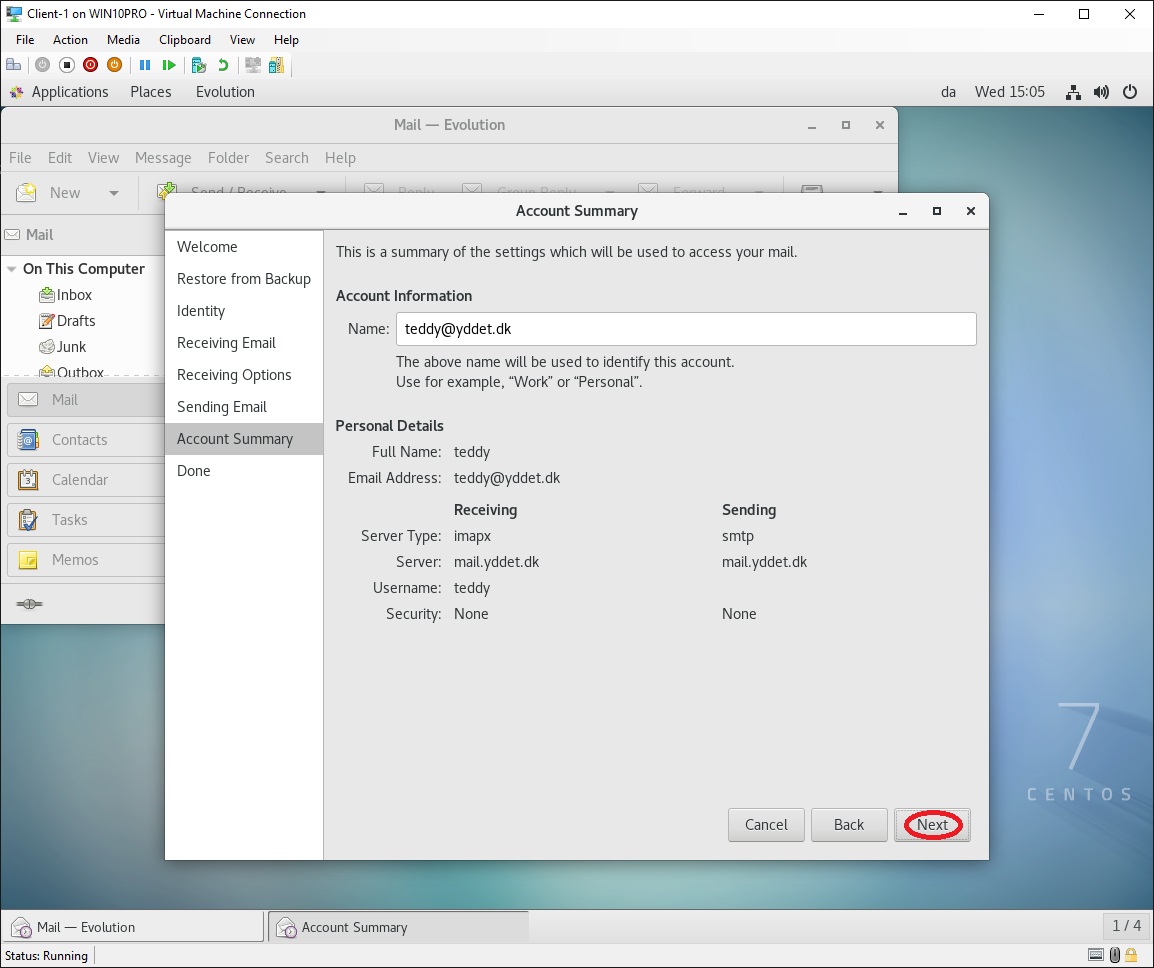Go Back in the account wizard

[849, 824]
